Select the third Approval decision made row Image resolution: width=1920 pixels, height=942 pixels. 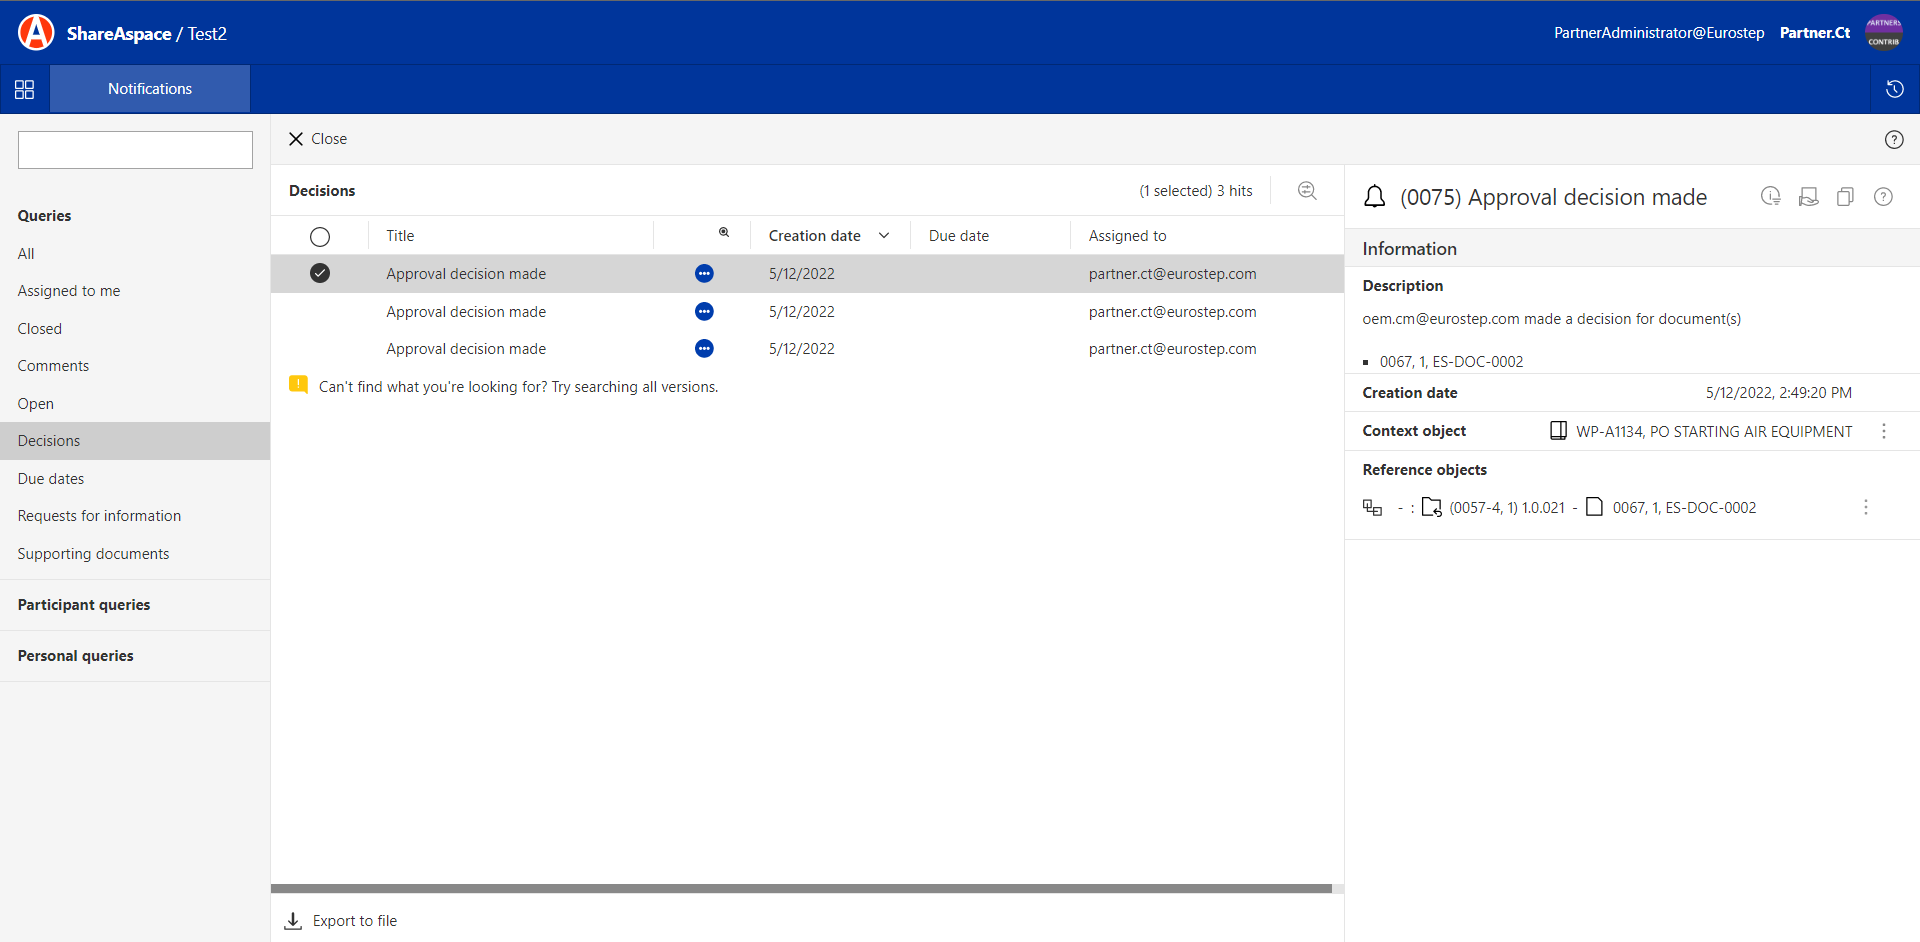tap(466, 349)
